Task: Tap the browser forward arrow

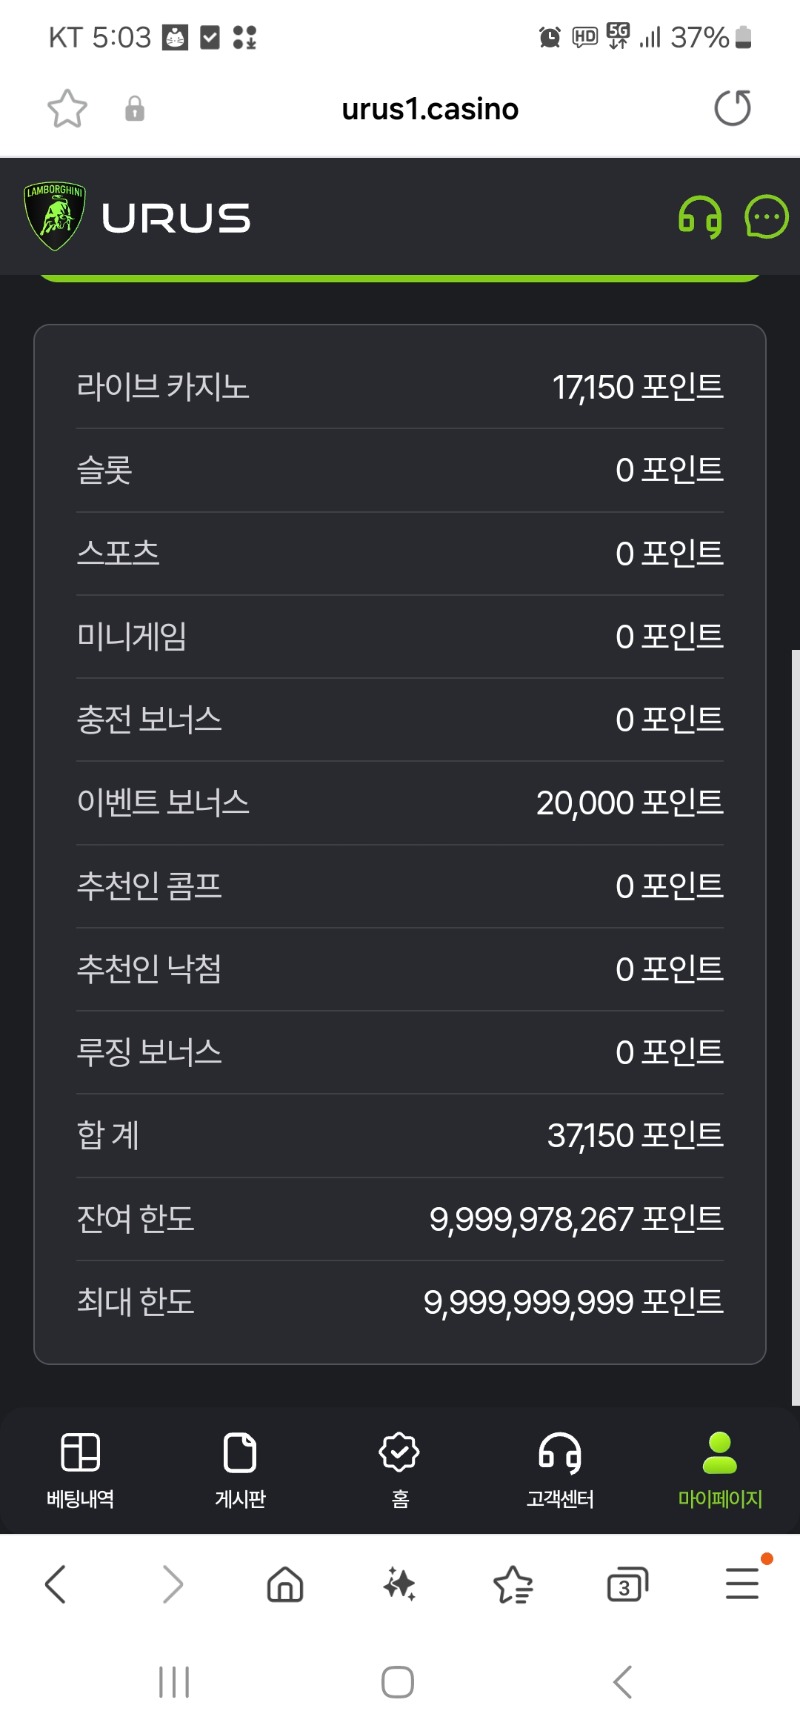Action: click(x=172, y=1584)
